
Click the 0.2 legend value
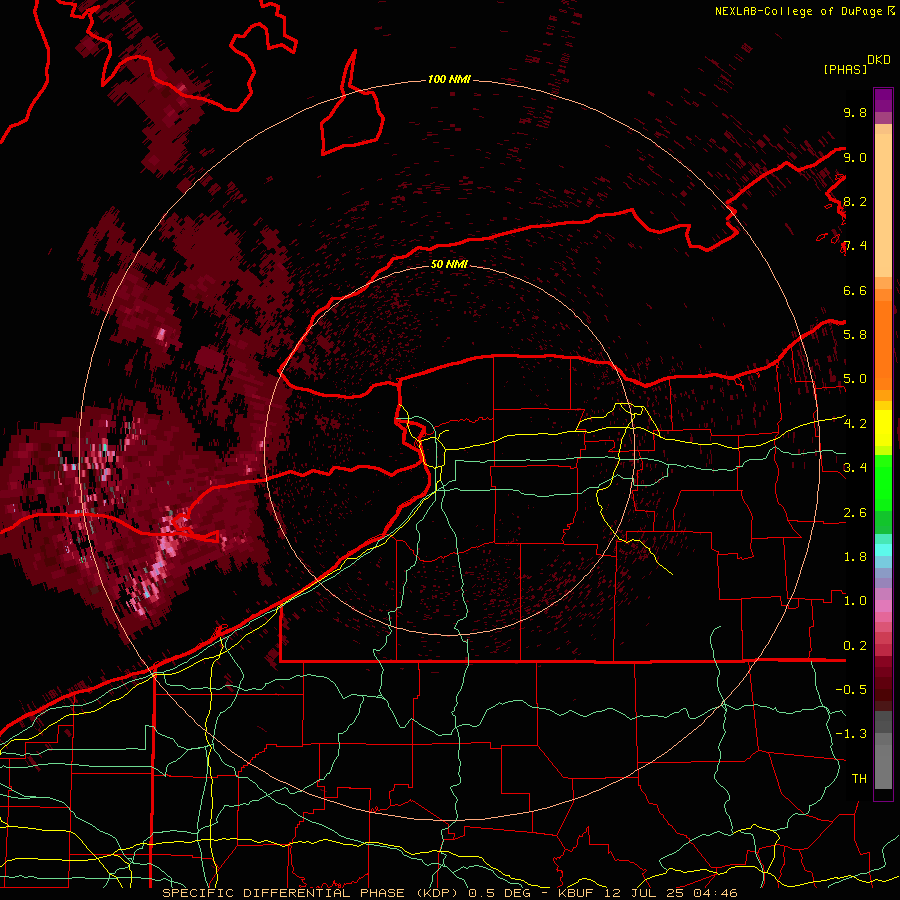[855, 646]
